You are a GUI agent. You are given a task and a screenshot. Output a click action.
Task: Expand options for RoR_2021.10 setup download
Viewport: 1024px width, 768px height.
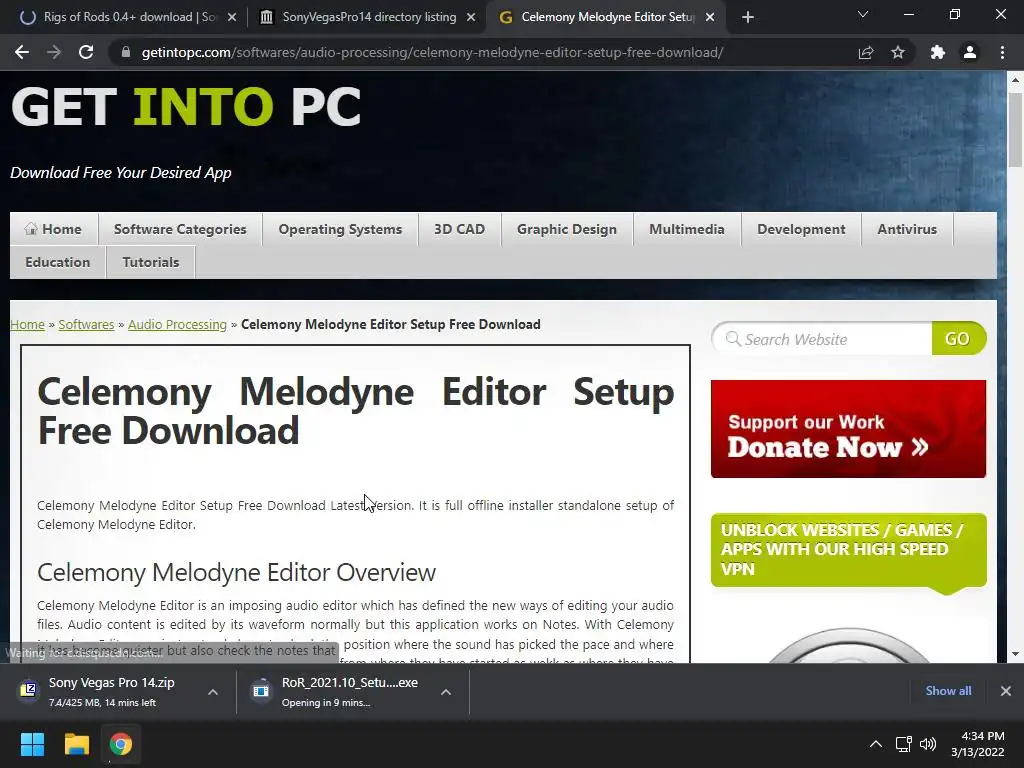coord(446,692)
